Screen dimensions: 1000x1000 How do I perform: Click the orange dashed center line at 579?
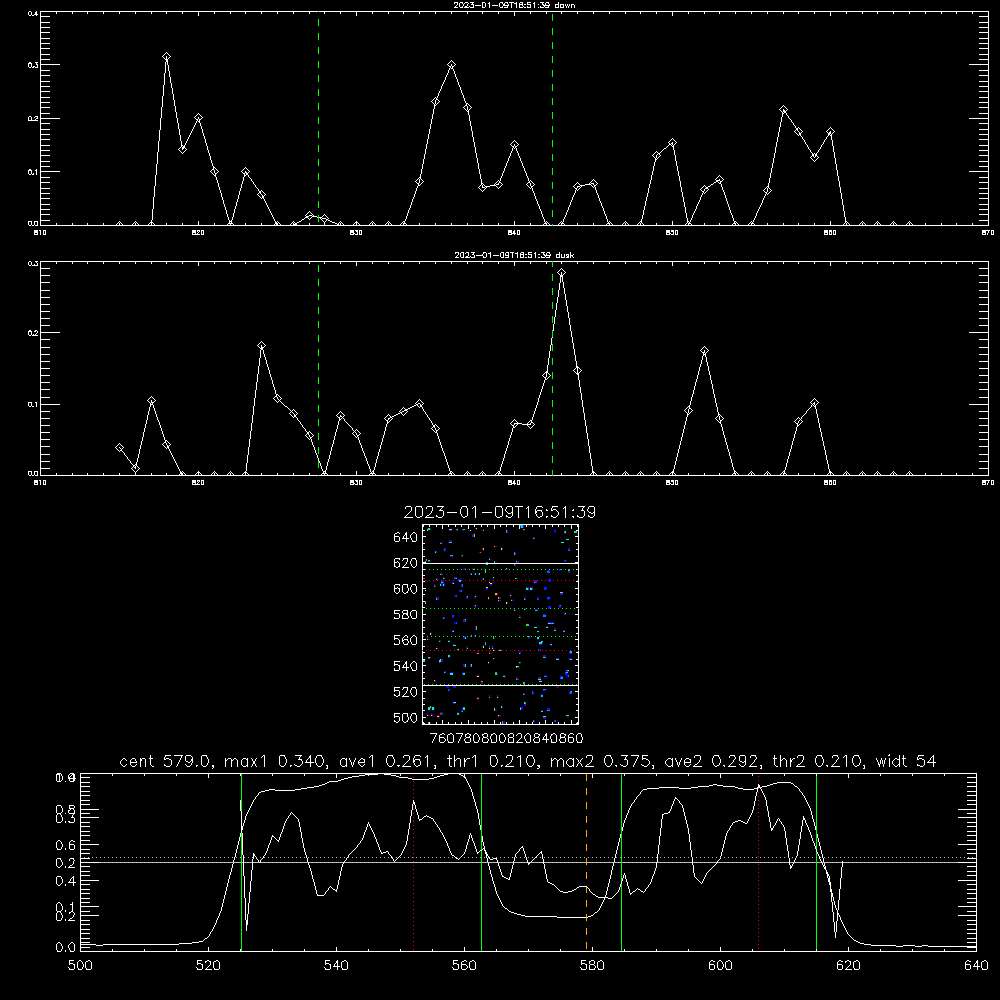point(587,862)
